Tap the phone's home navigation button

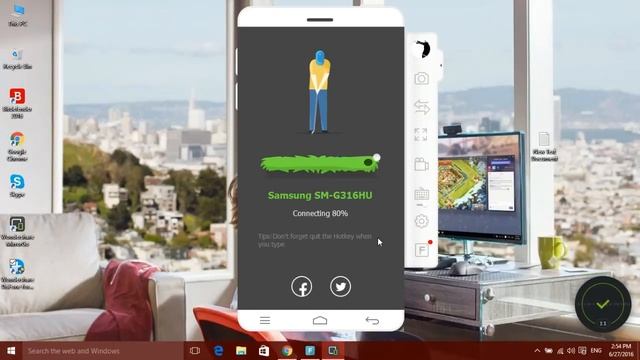[320, 320]
